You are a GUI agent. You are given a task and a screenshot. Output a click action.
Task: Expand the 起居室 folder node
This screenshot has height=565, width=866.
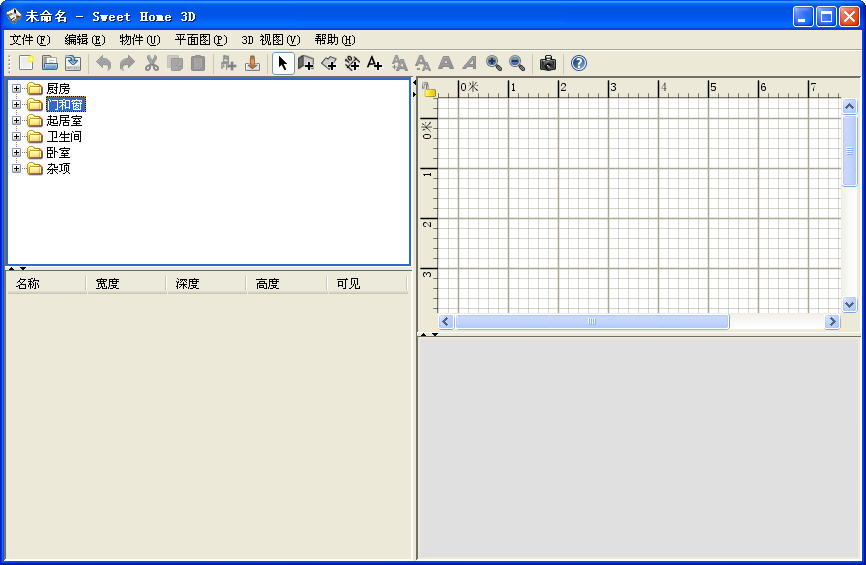tap(16, 121)
